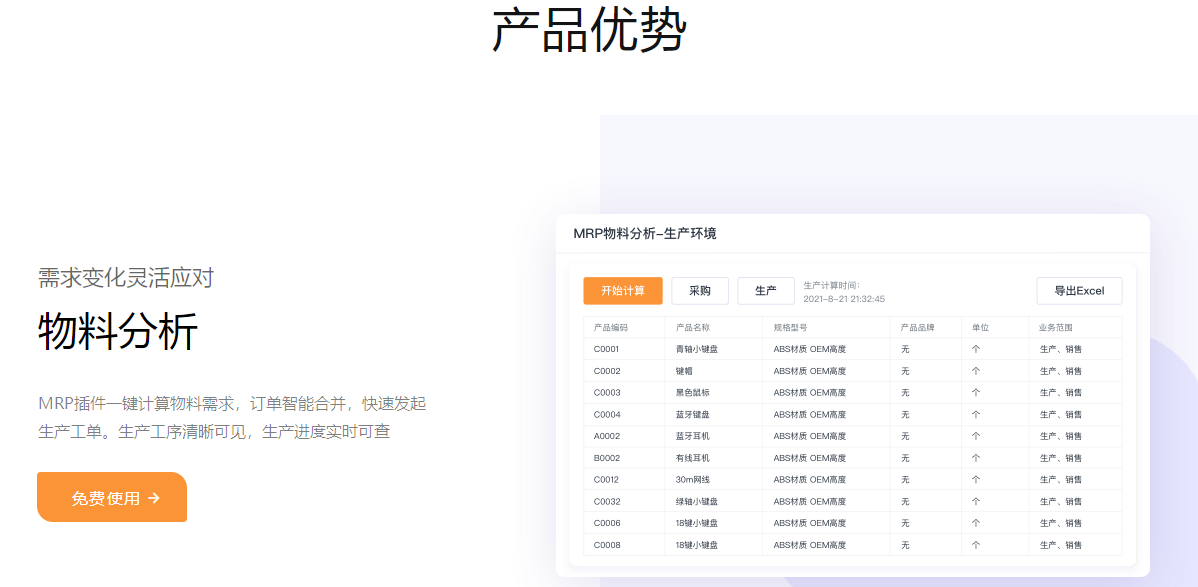Screen dimensions: 1198x587
Task: Click the 业务范围 column header
Action: [x=1056, y=326]
